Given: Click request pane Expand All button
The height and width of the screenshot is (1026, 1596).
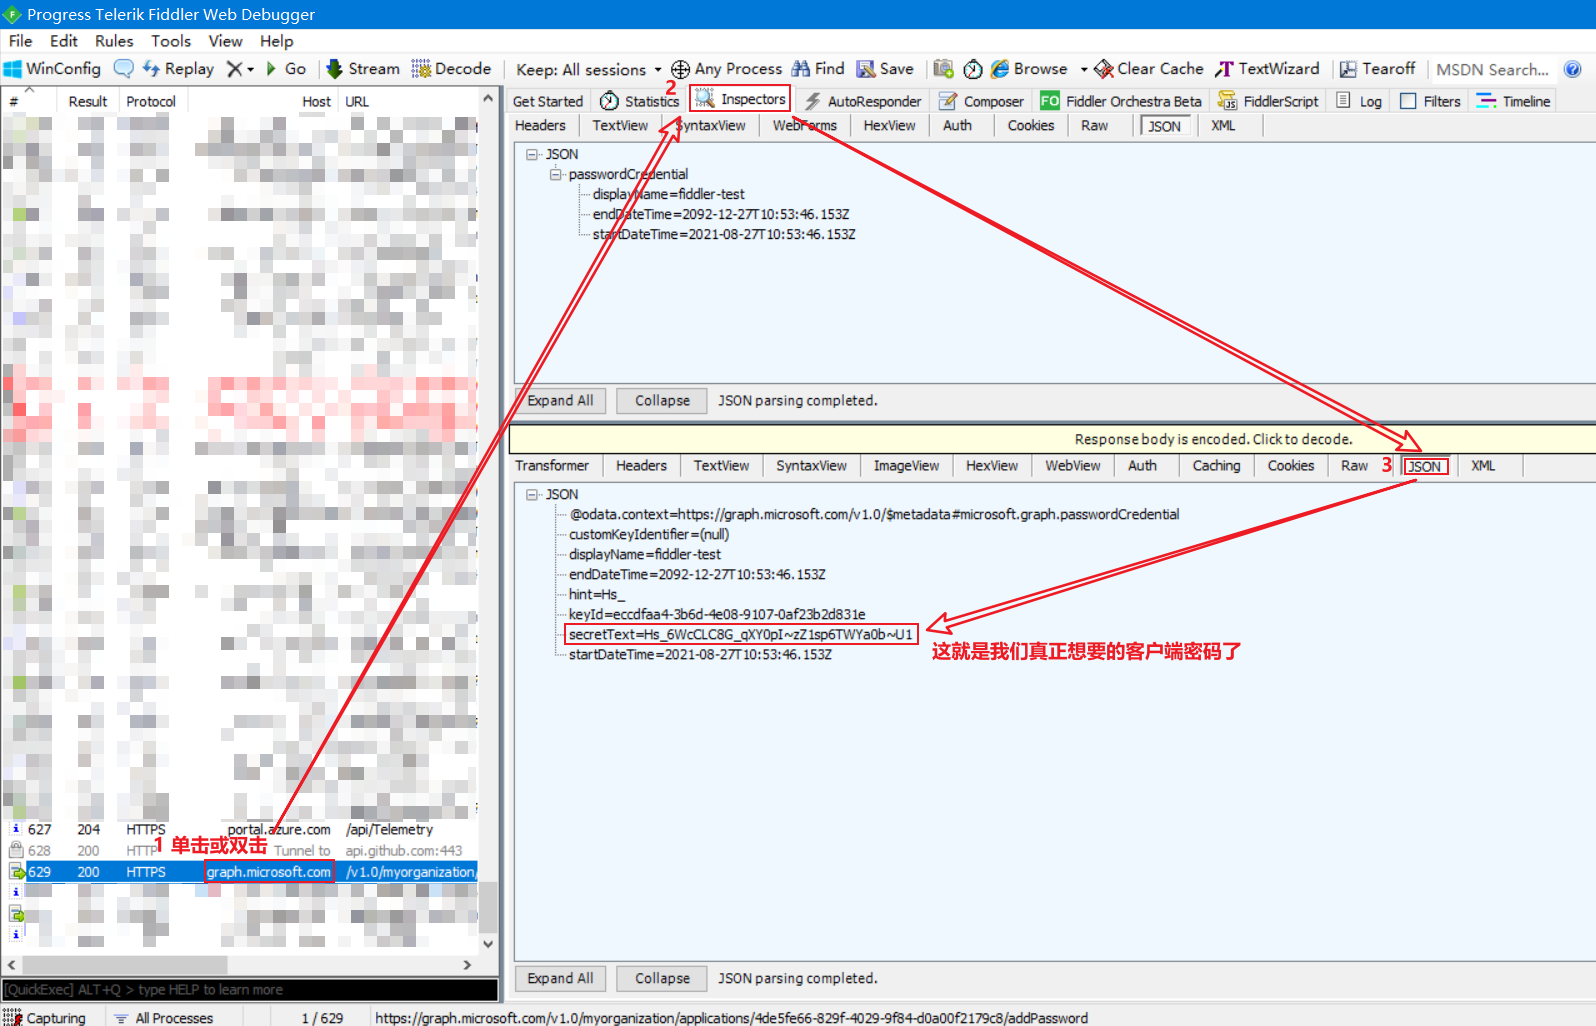Looking at the screenshot, I should [560, 400].
